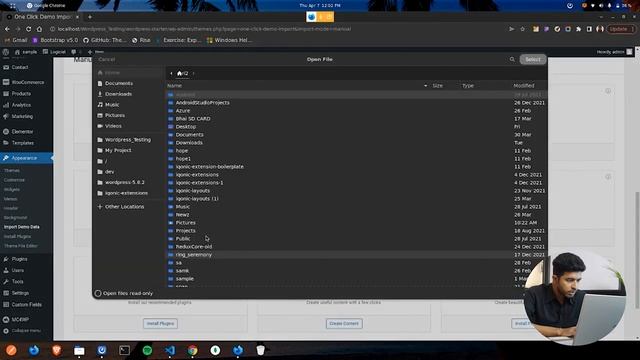This screenshot has width=640, height=360.
Task: Go to Chrome home page icon
Action: pyautogui.click(x=39, y=29)
